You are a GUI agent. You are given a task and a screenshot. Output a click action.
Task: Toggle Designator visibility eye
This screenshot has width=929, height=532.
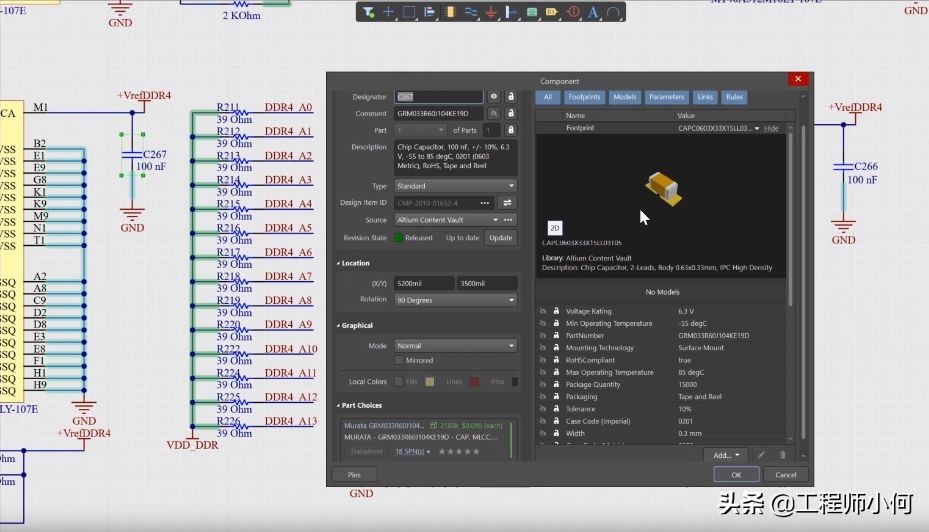494,97
